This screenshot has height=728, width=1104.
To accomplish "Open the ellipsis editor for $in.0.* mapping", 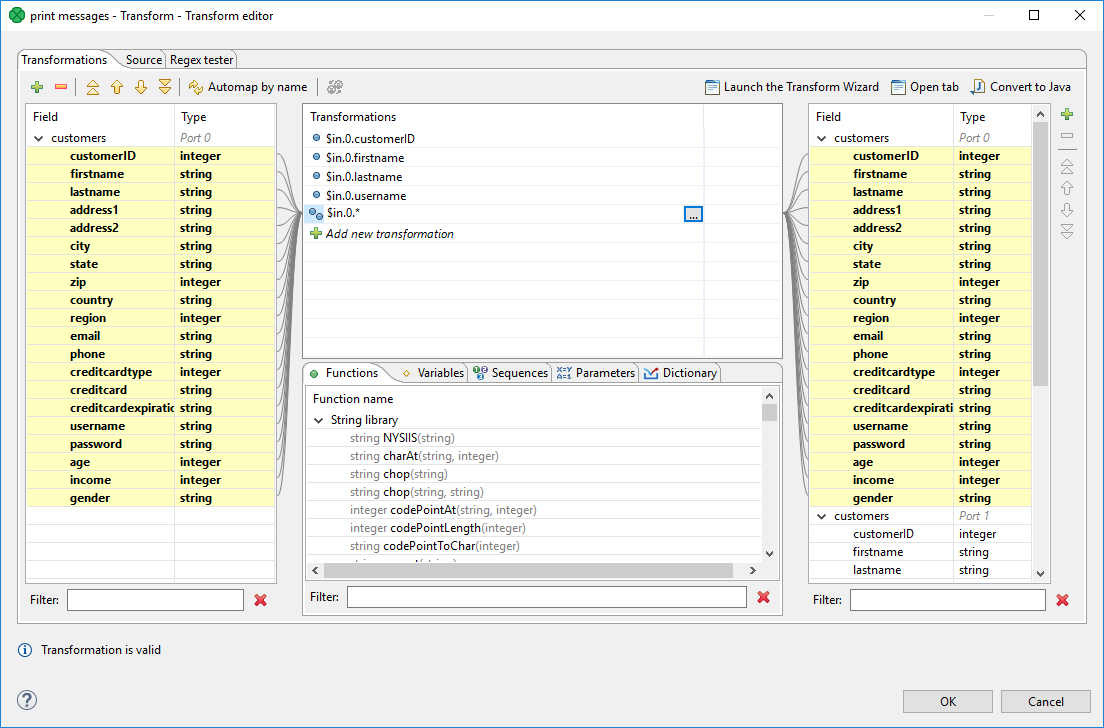I will click(x=693, y=213).
